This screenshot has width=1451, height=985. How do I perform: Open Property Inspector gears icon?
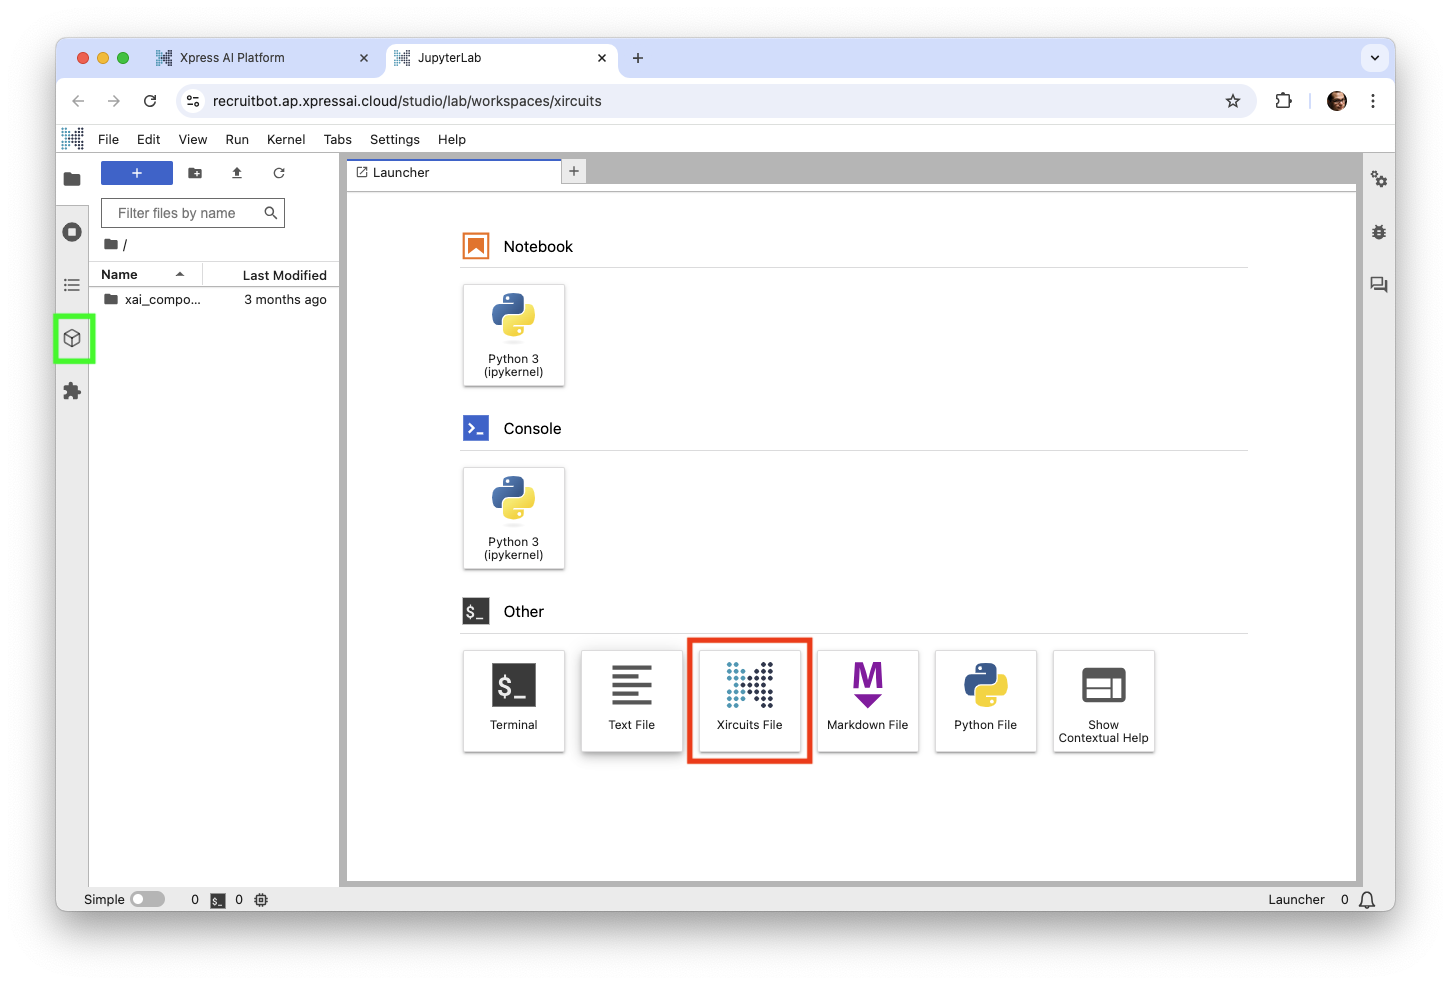(1379, 179)
